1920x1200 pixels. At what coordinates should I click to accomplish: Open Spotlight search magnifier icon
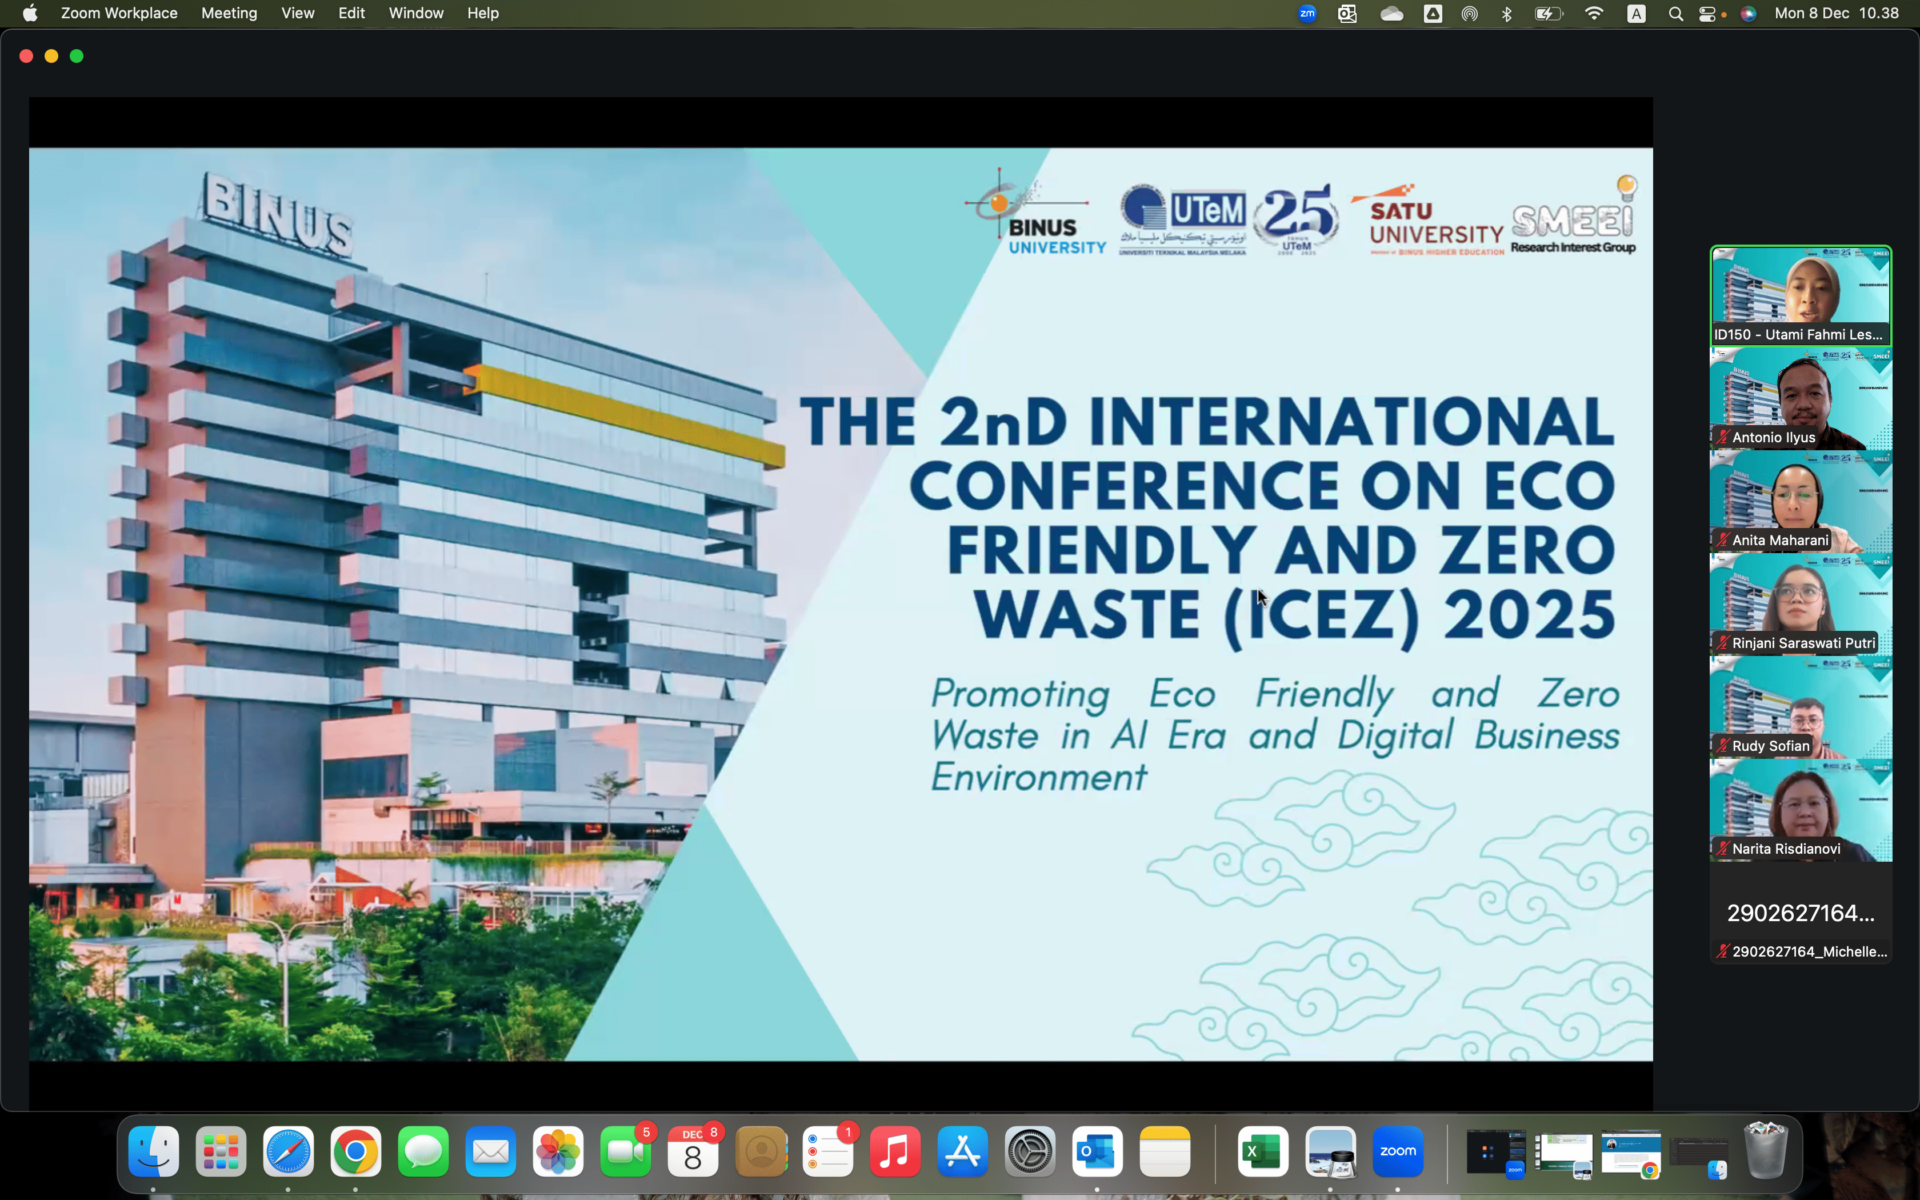pyautogui.click(x=1675, y=13)
